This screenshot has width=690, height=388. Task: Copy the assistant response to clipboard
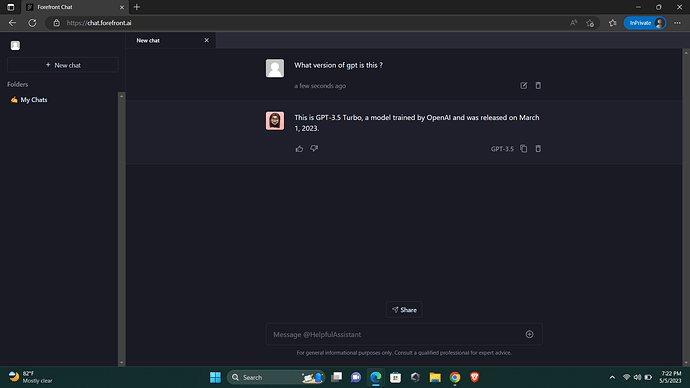[x=523, y=149]
